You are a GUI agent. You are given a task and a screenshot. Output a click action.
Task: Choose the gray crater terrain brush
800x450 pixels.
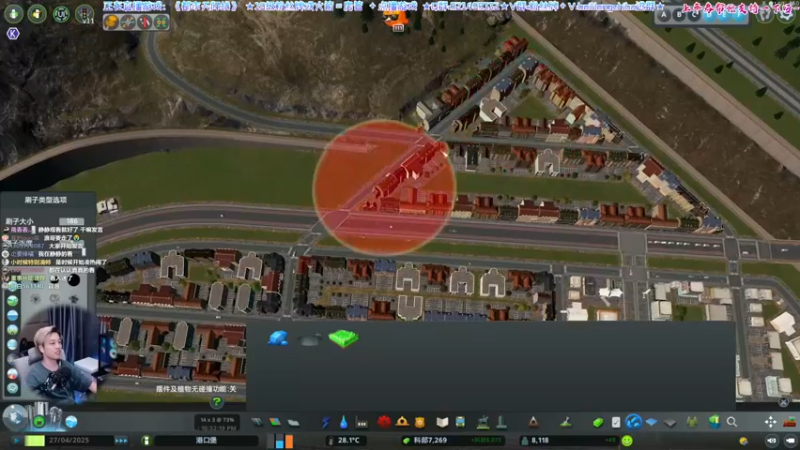[310, 340]
